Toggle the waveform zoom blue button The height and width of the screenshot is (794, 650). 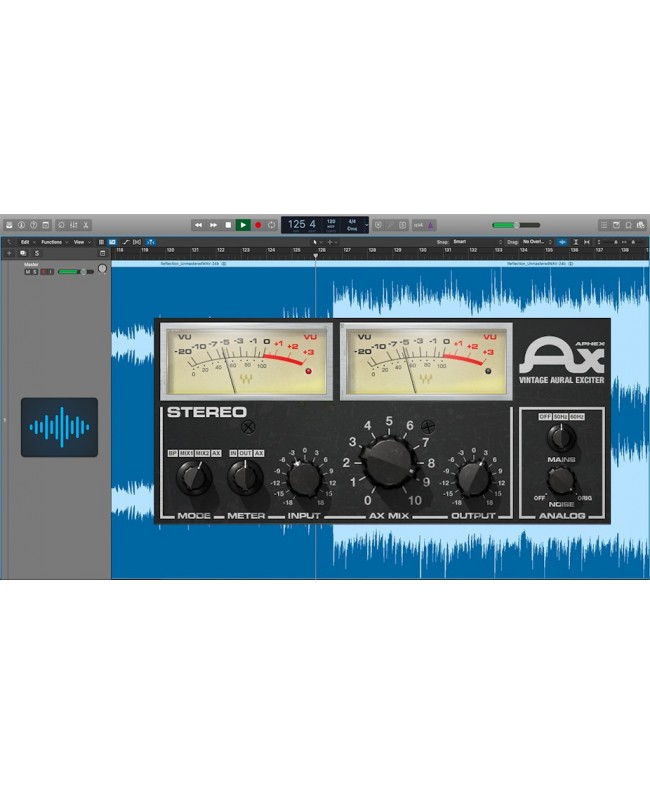562,242
